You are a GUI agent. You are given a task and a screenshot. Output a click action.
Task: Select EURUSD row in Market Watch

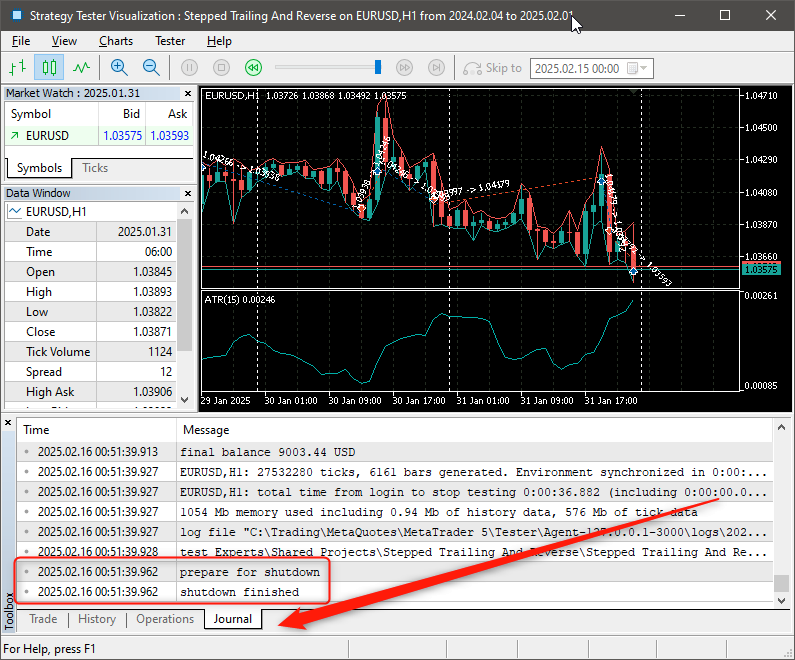pyautogui.click(x=99, y=135)
